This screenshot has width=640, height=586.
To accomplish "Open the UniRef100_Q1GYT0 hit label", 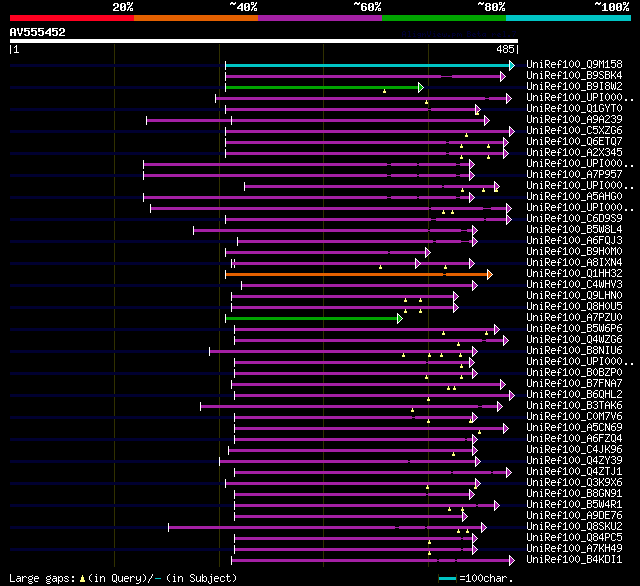I will tap(574, 109).
